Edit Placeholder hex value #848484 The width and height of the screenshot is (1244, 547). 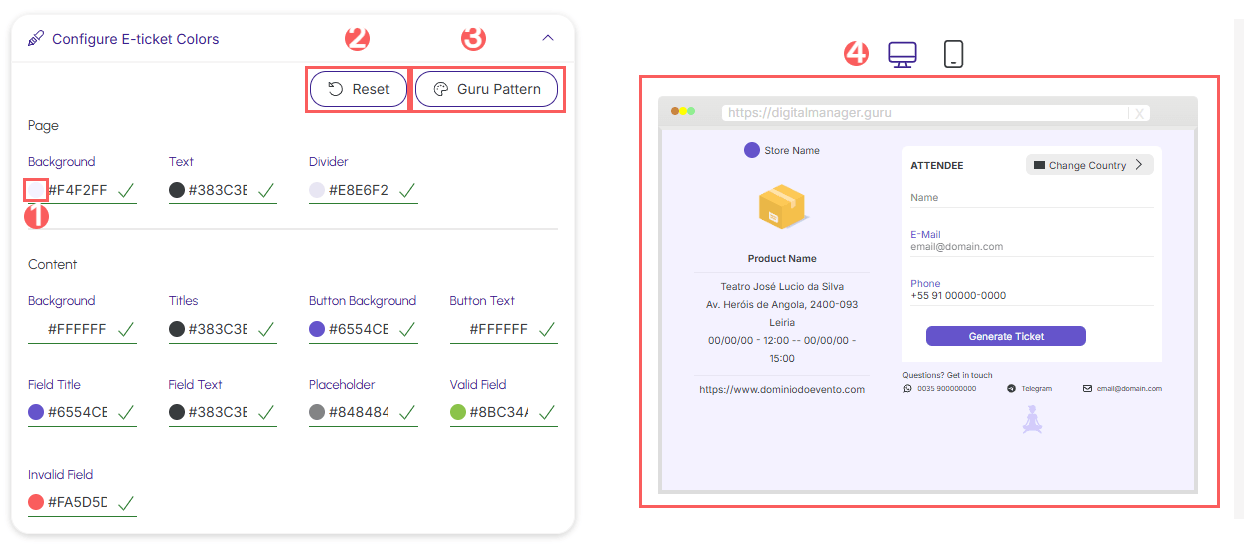pos(358,412)
